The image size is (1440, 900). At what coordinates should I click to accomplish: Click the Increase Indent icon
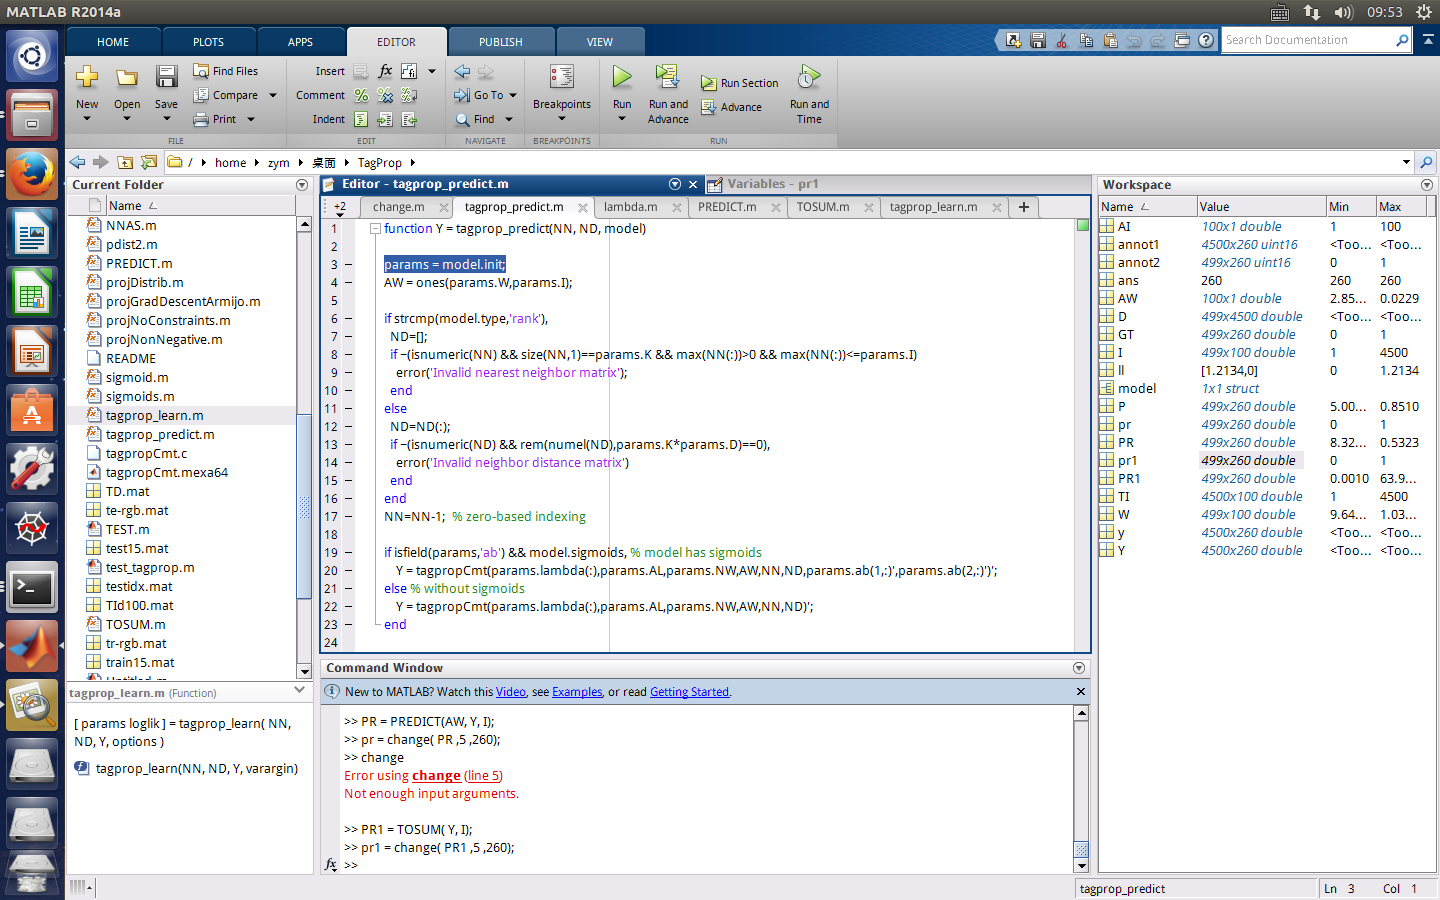click(x=385, y=119)
